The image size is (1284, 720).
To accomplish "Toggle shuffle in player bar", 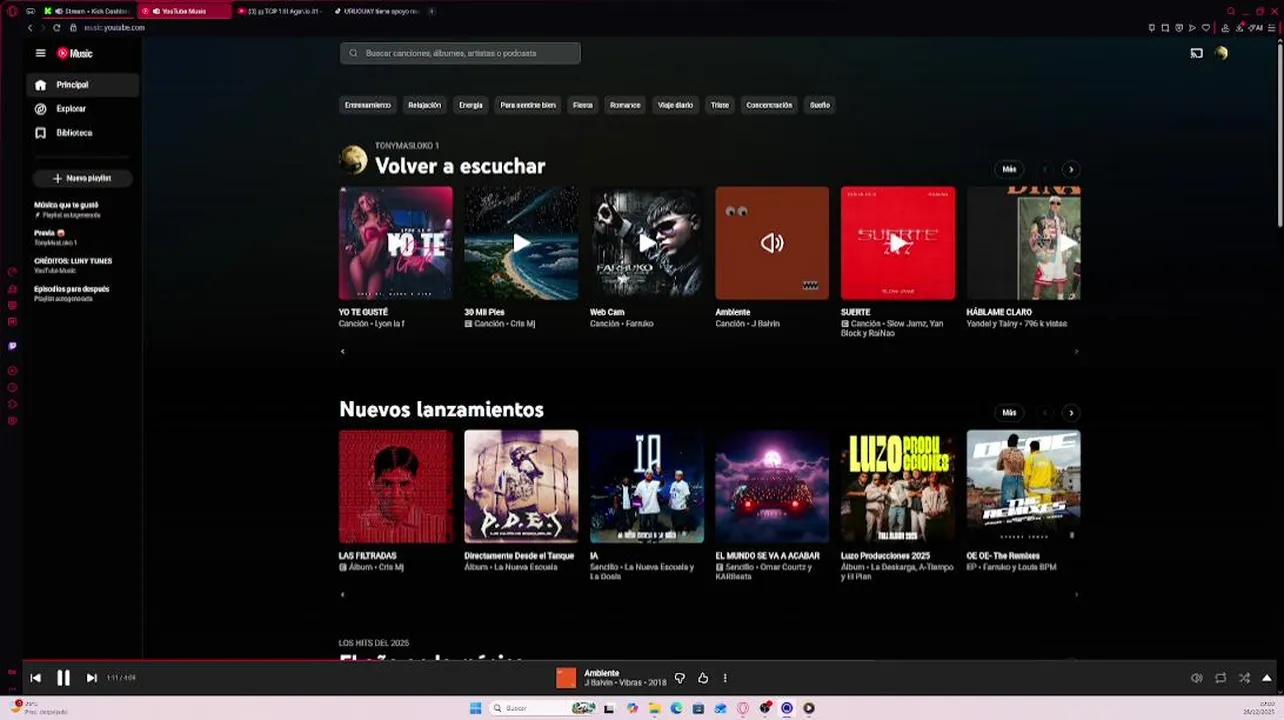I will coord(1244,678).
